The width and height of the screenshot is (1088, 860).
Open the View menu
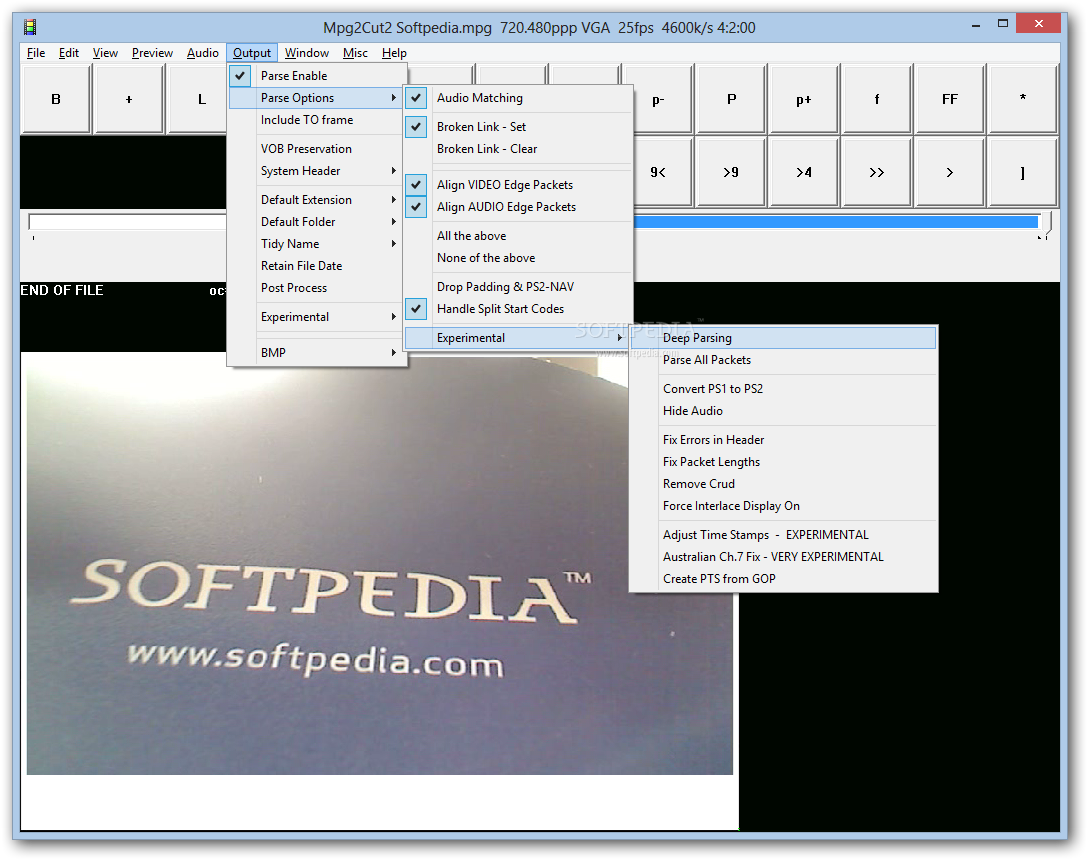pos(105,53)
